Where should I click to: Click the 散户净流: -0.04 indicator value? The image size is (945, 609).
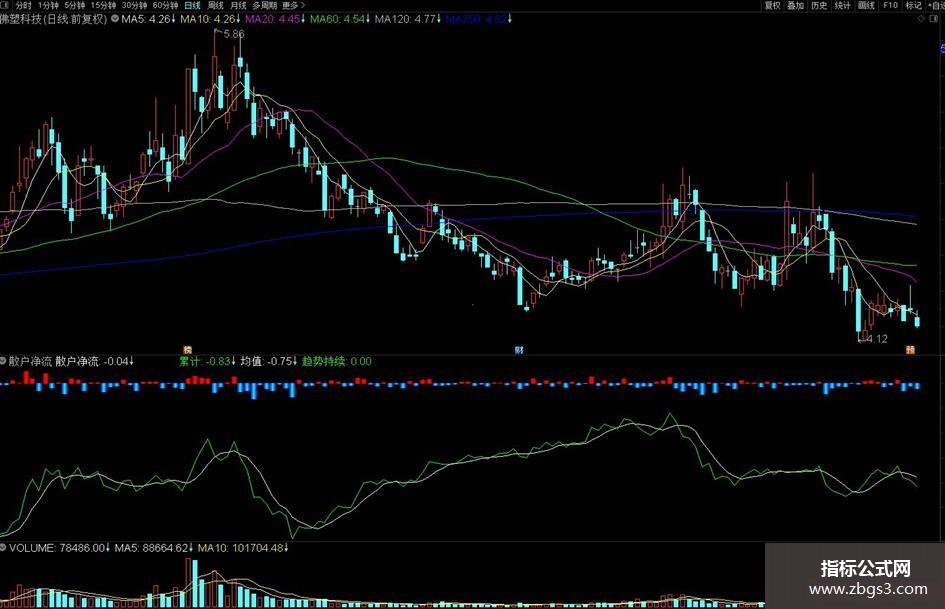pyautogui.click(x=95, y=361)
